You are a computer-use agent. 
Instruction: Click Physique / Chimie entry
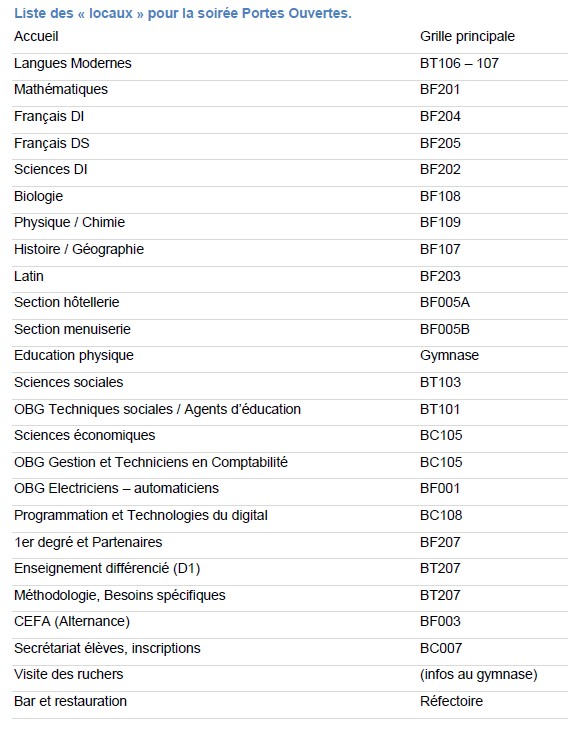69,223
